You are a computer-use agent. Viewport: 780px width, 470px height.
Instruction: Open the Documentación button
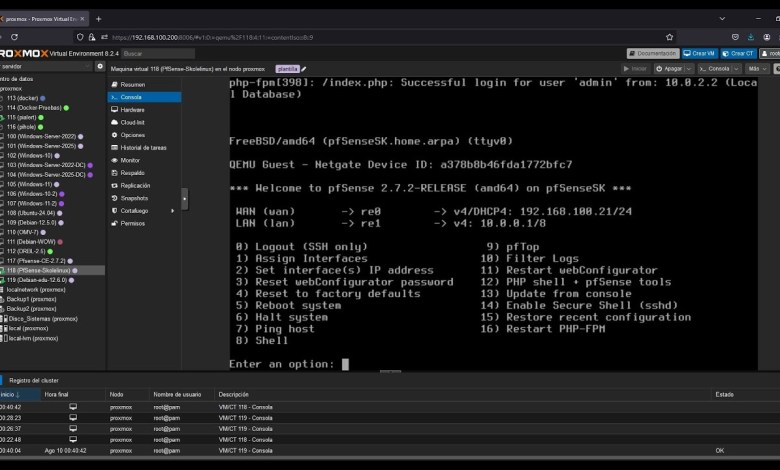(653, 53)
